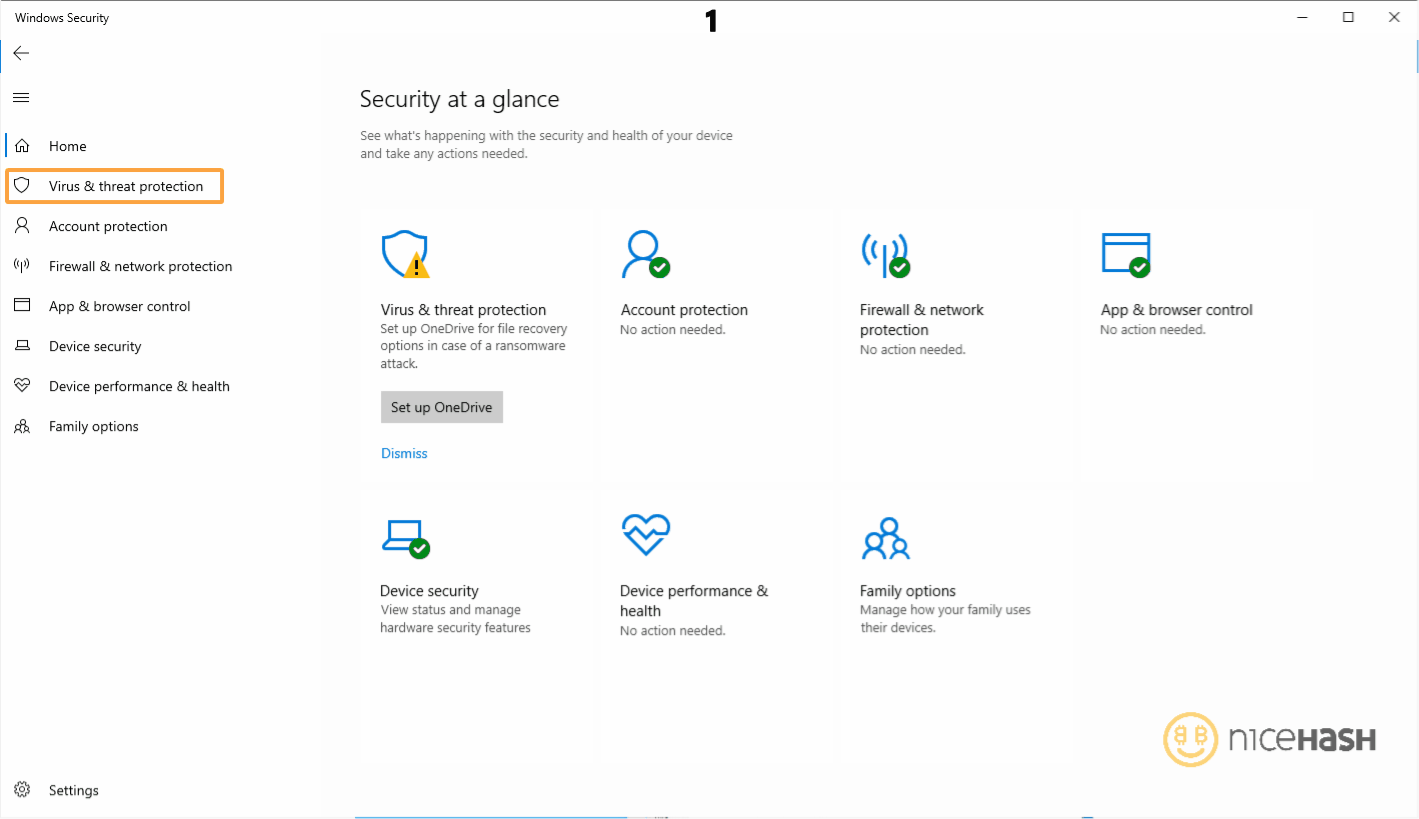
Task: Click the NiceHash logo watermark
Action: [x=1268, y=740]
